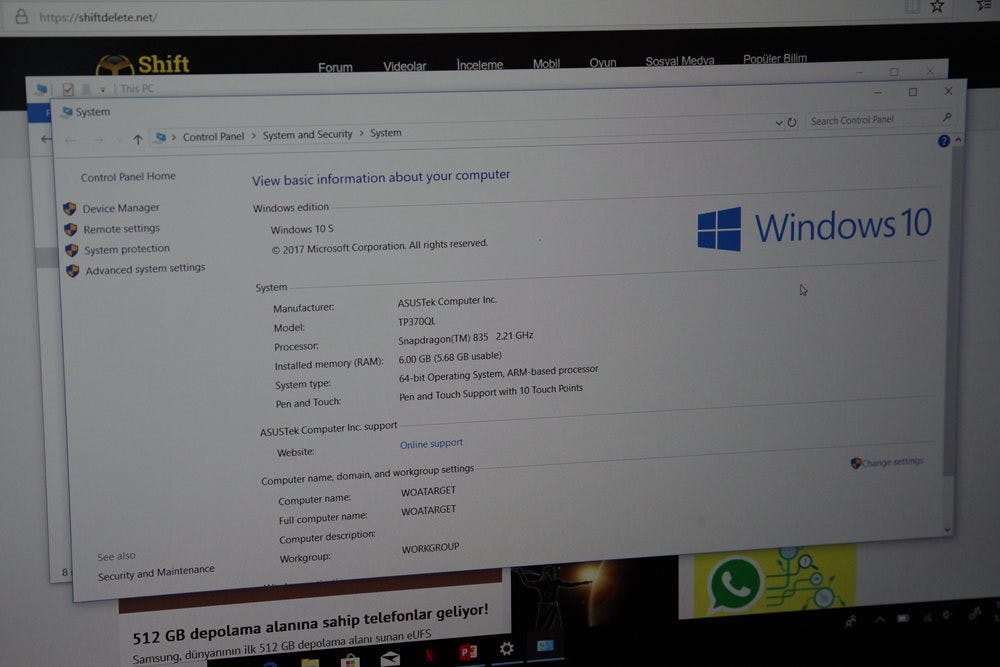1000x667 pixels.
Task: Open the browser favorites hub icon
Action: click(x=983, y=6)
